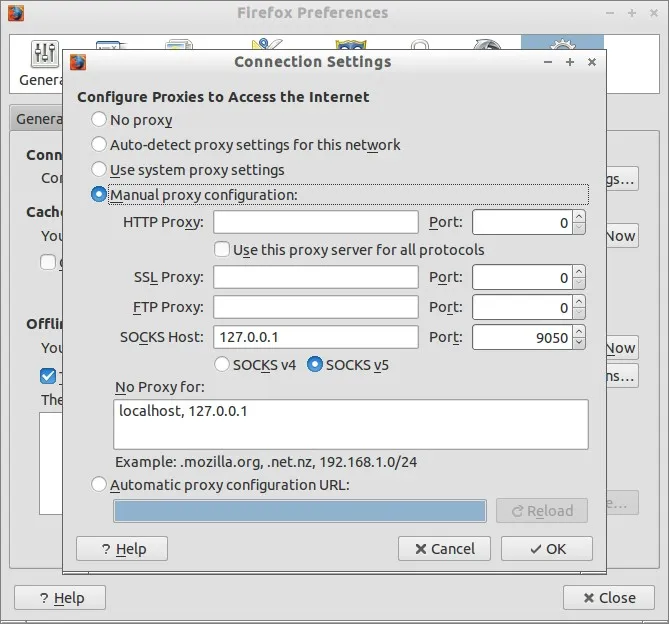The width and height of the screenshot is (669, 624).
Task: Click the FTP Proxy text field
Action: tap(316, 307)
